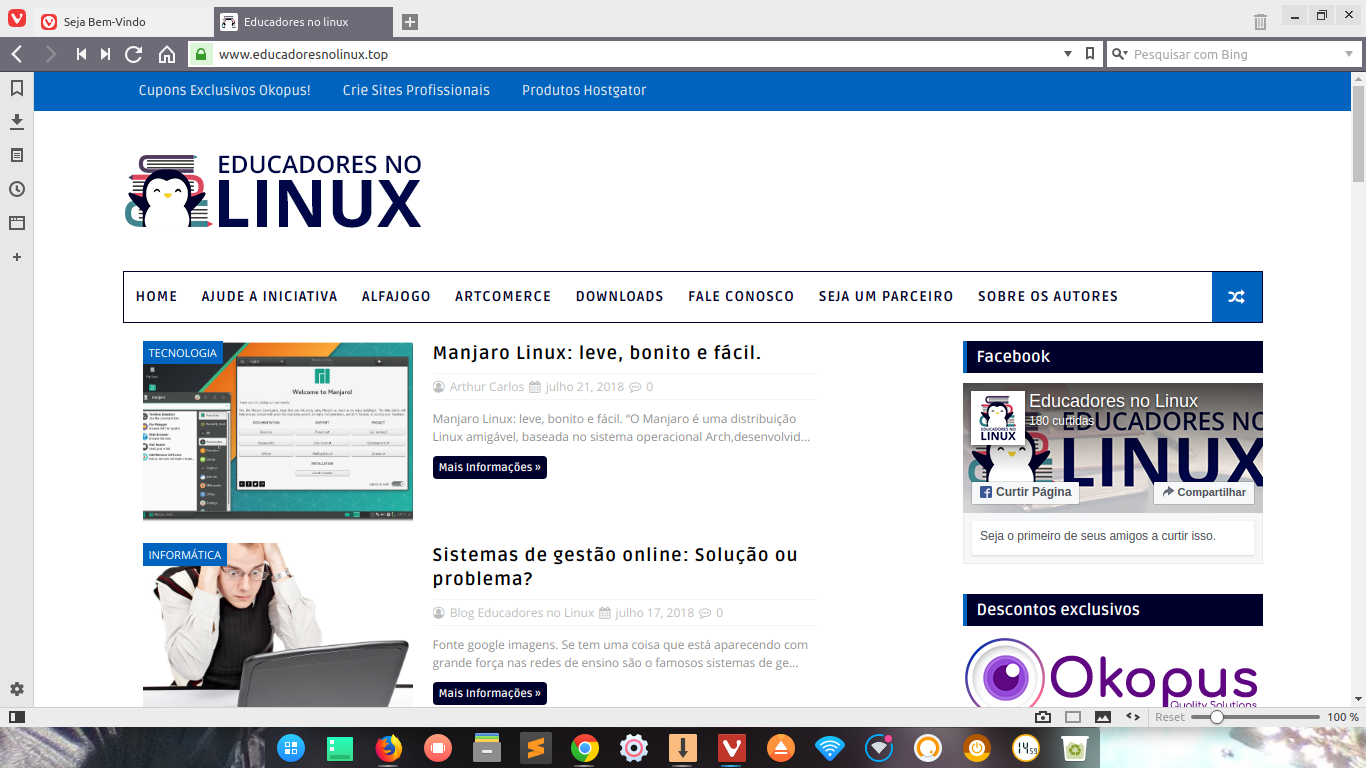This screenshot has height=768, width=1366.
Task: Toggle image loading in the status bar
Action: [1103, 717]
